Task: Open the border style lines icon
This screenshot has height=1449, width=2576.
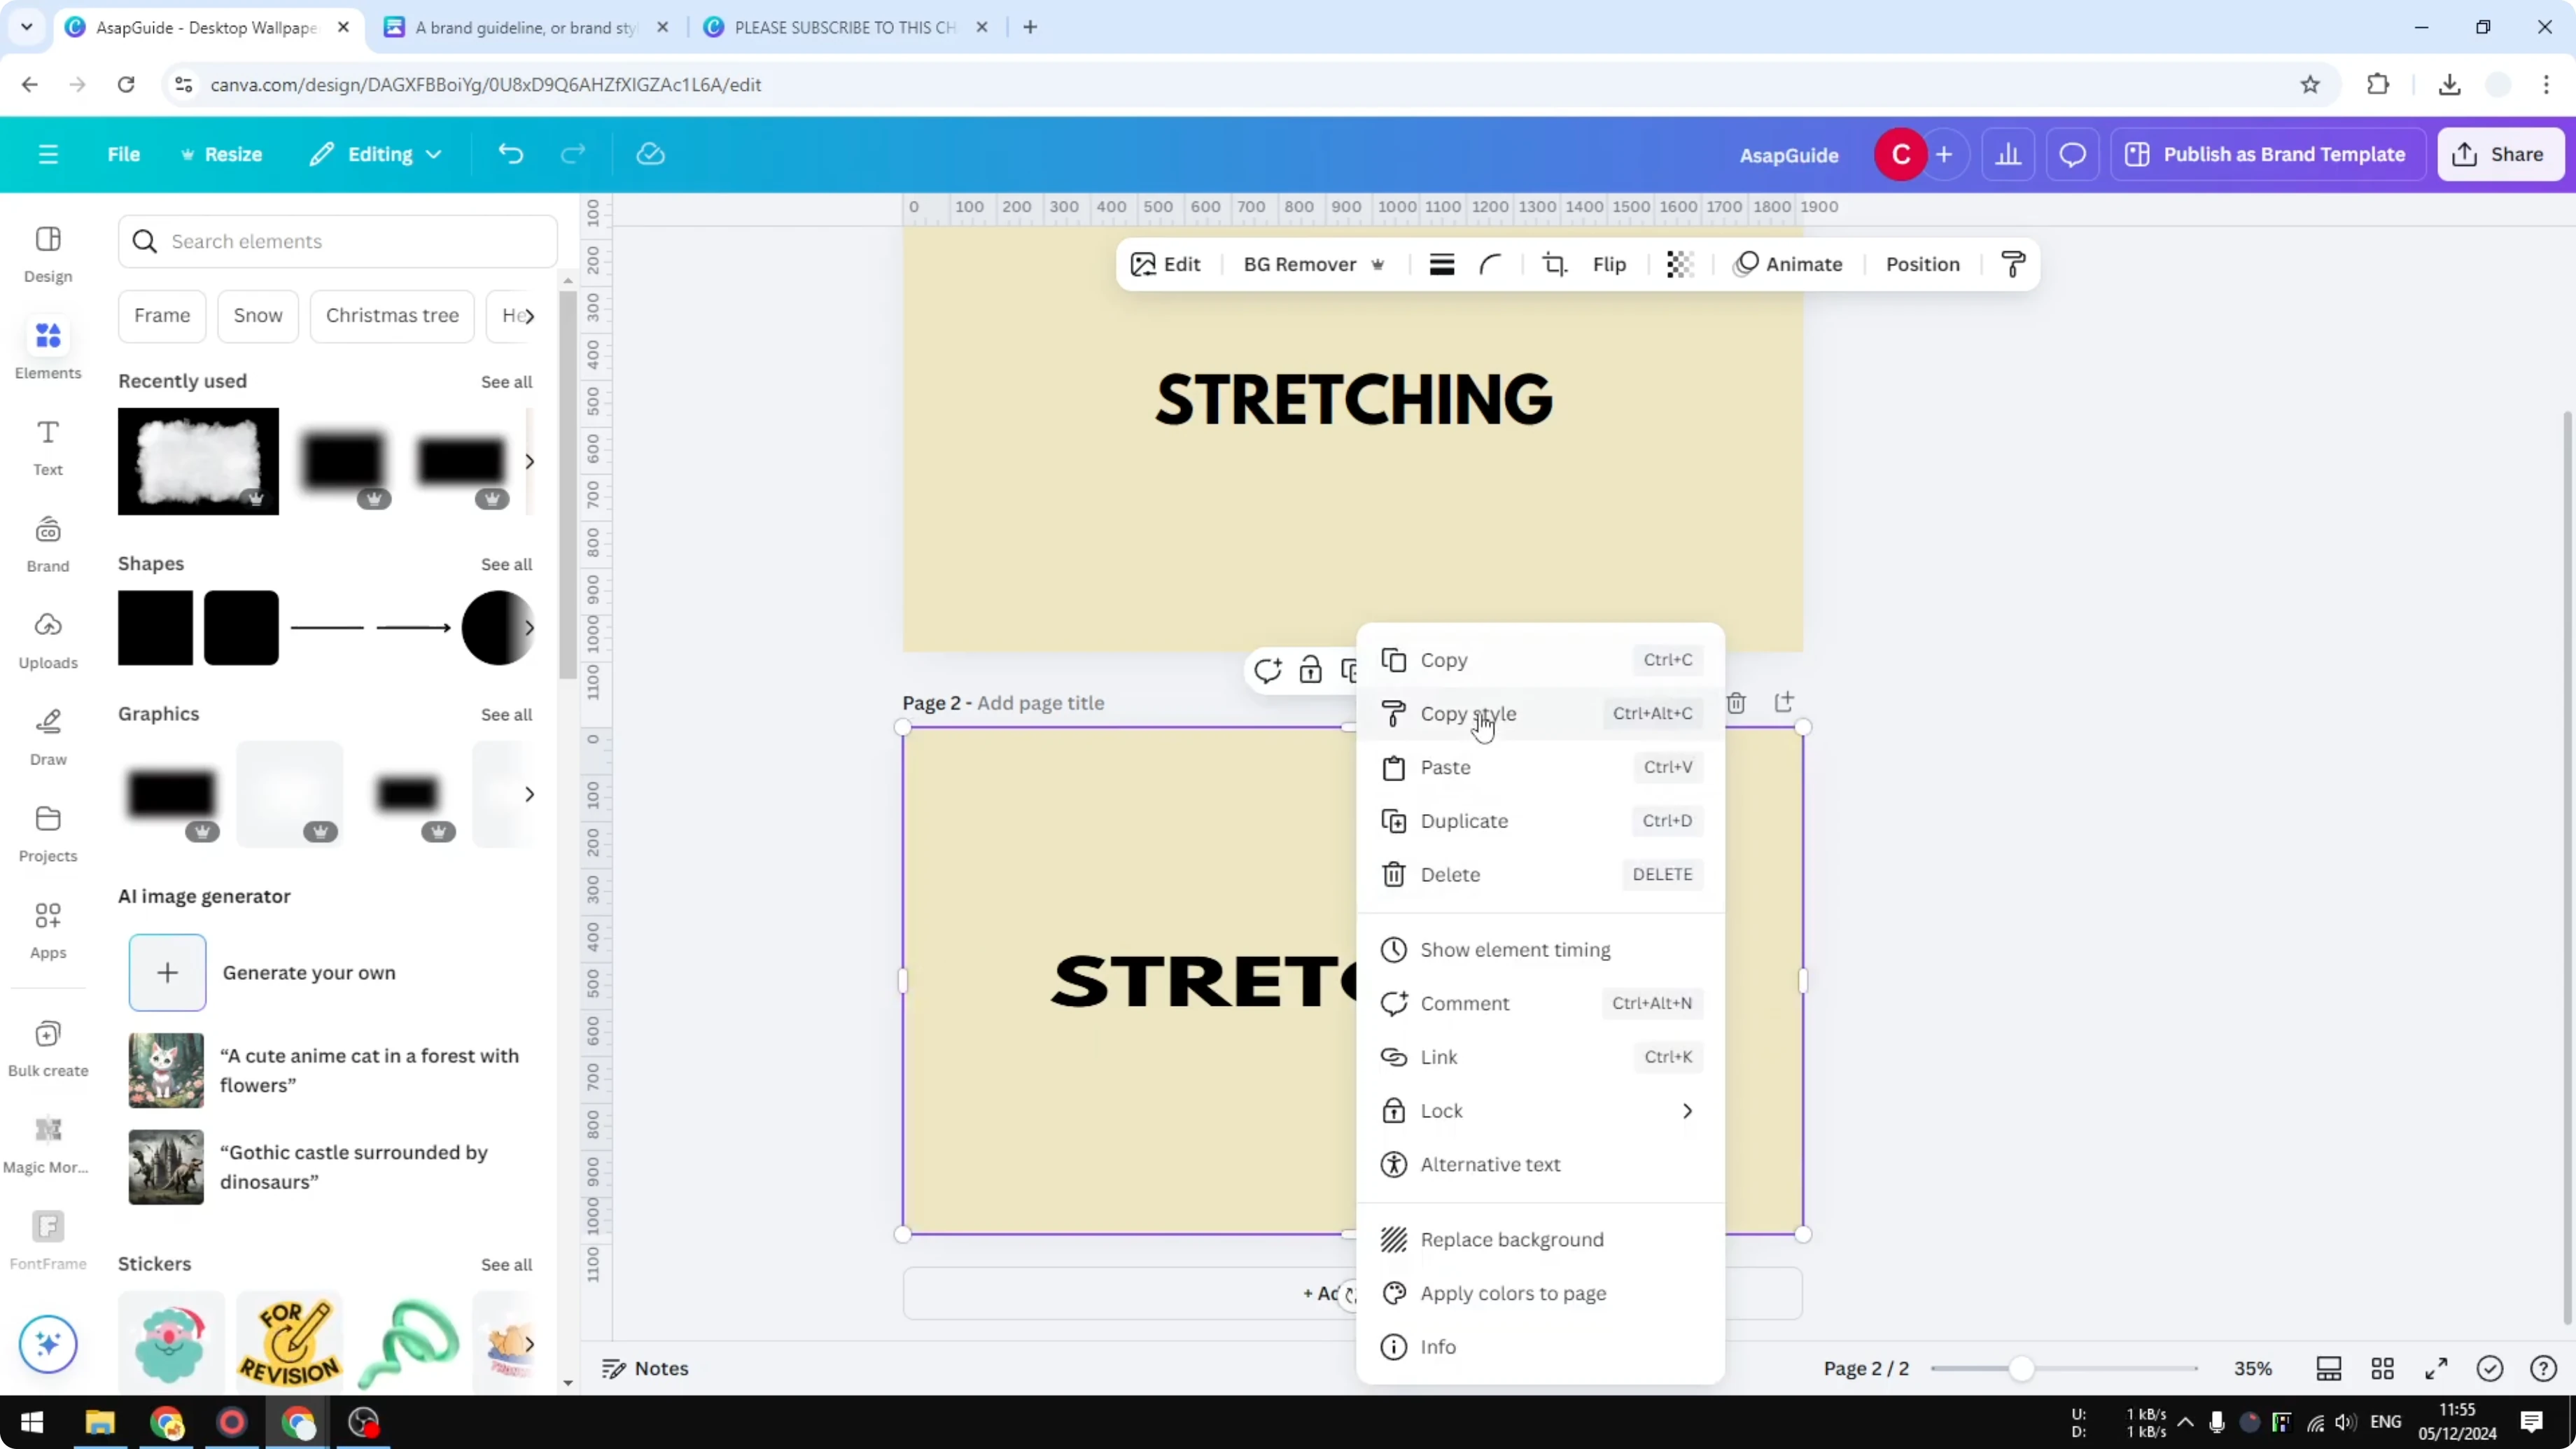Action: coord(1442,264)
